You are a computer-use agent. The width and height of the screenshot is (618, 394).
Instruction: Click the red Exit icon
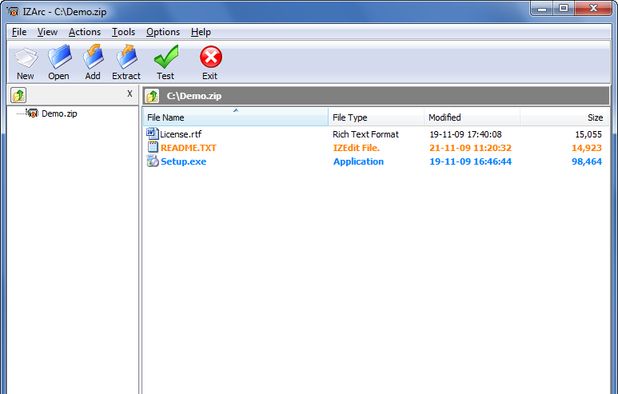pyautogui.click(x=210, y=57)
